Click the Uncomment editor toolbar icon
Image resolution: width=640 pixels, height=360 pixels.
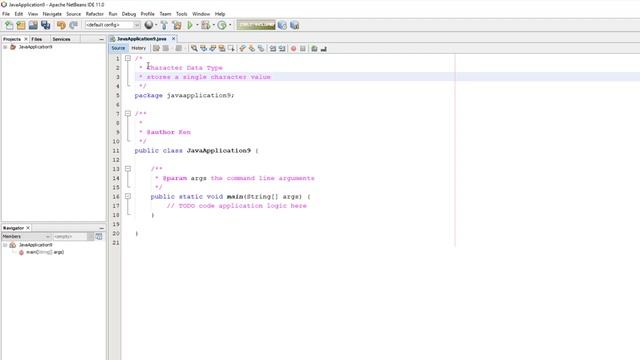[323, 49]
